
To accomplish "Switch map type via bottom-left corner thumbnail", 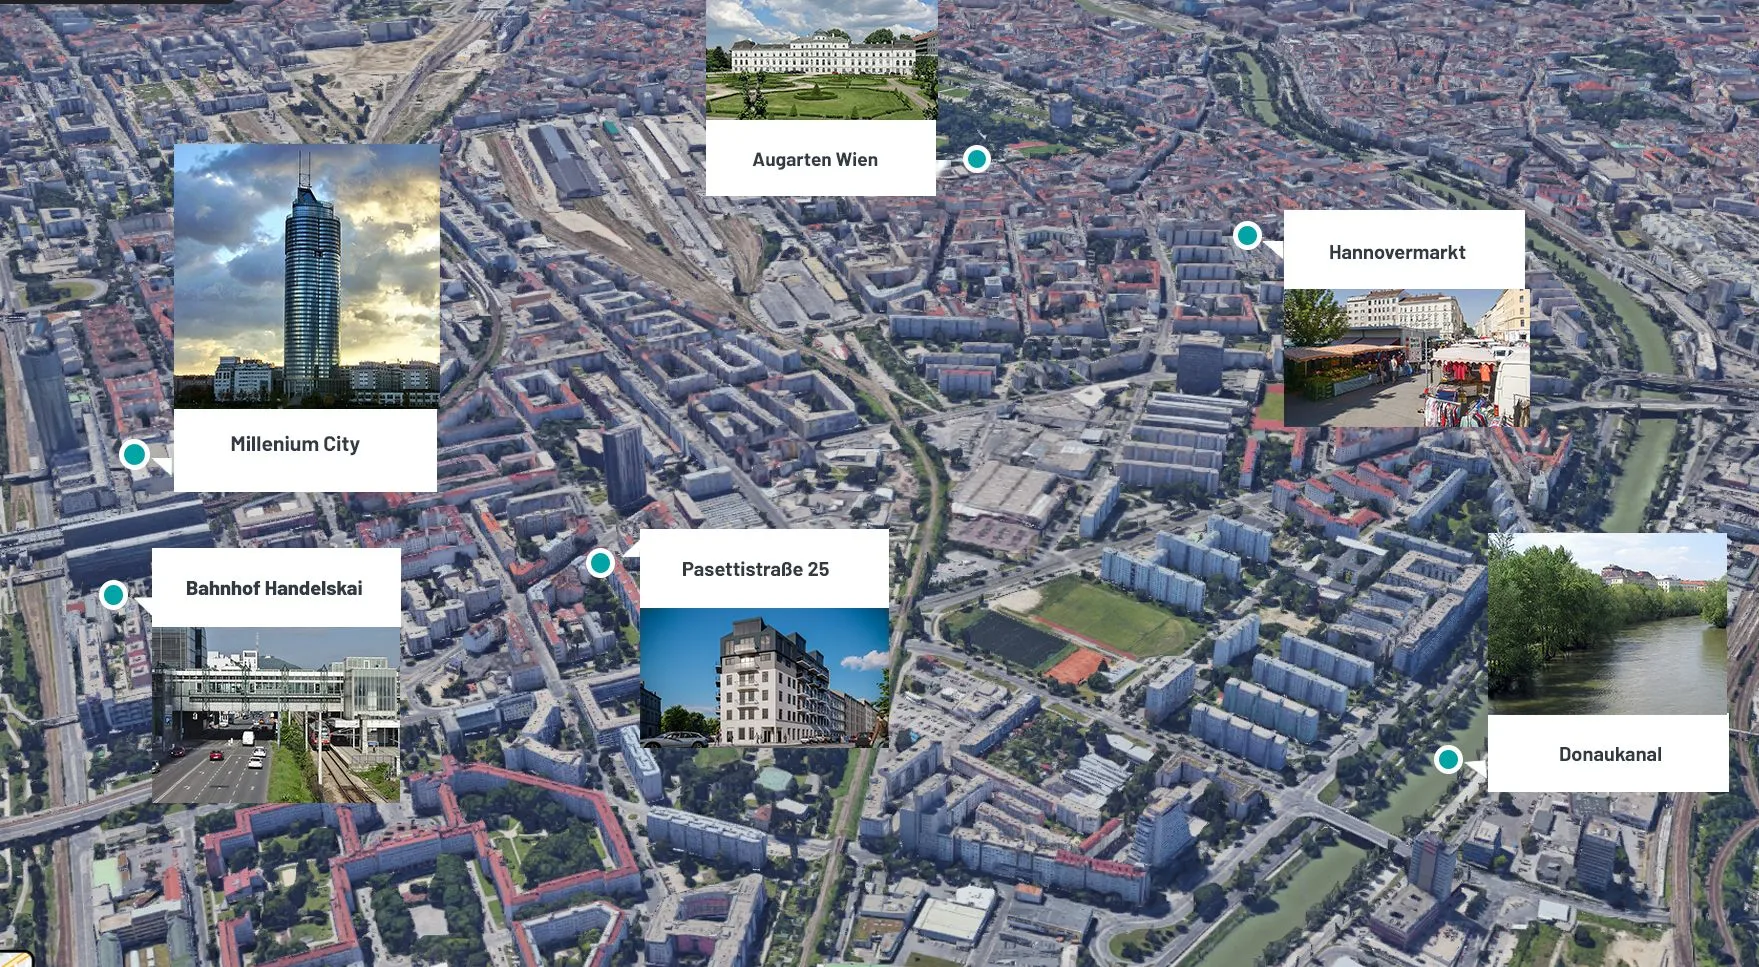I will point(12,958).
